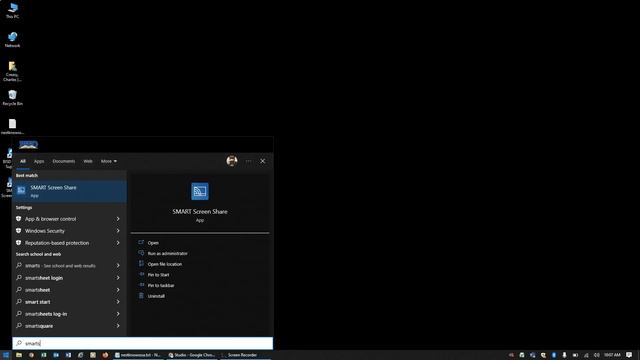Click magnifier icon next to smartsquare
This screenshot has height=360, width=640.
tap(19, 326)
